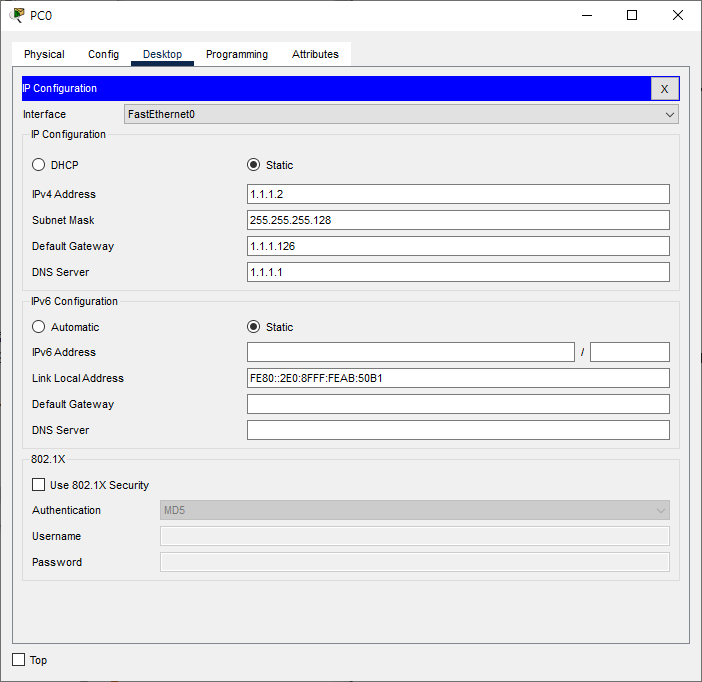Click the IPv4 Address label

[64, 194]
